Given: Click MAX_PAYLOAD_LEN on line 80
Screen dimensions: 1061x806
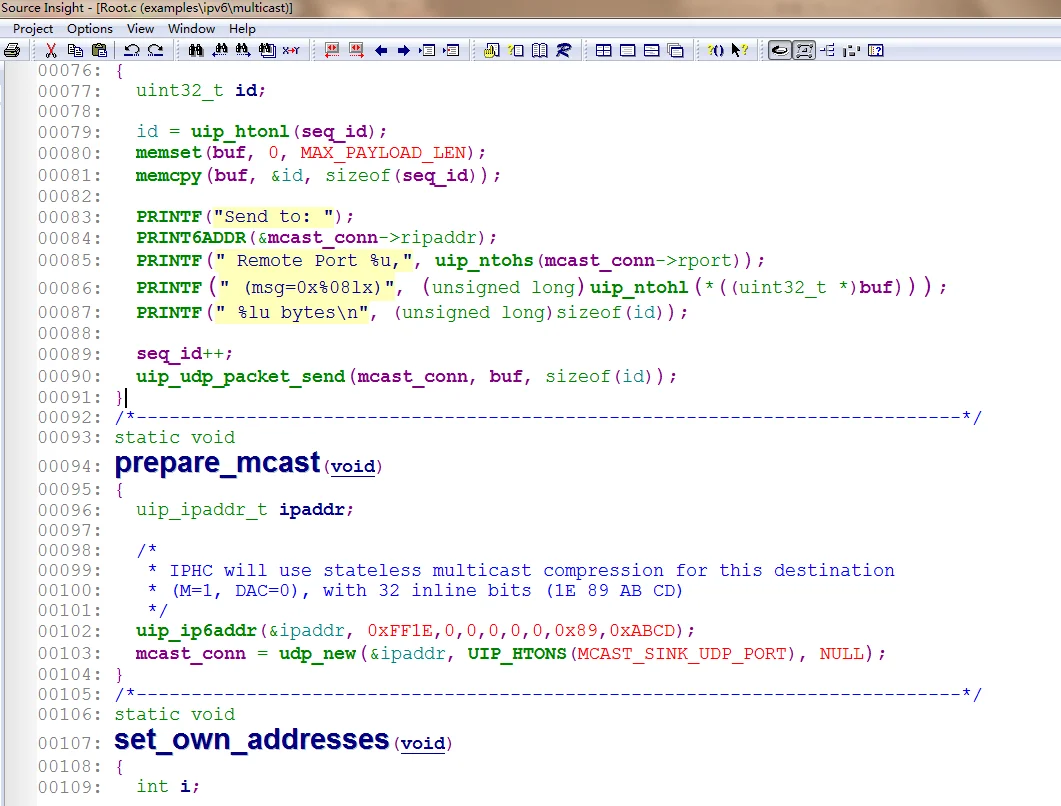Looking at the screenshot, I should (383, 153).
